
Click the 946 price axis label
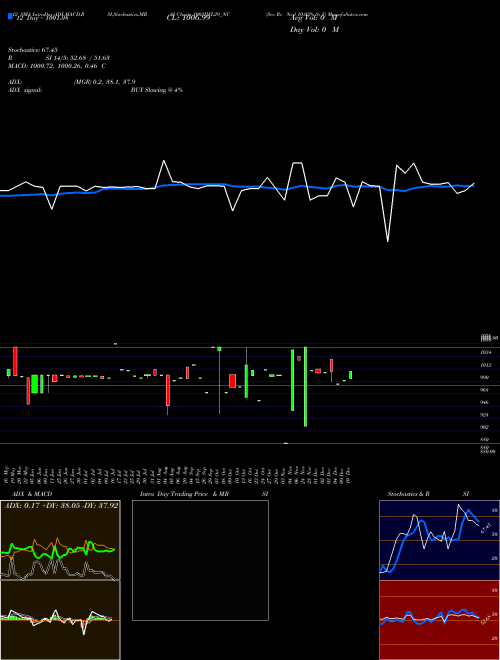pos(484,402)
